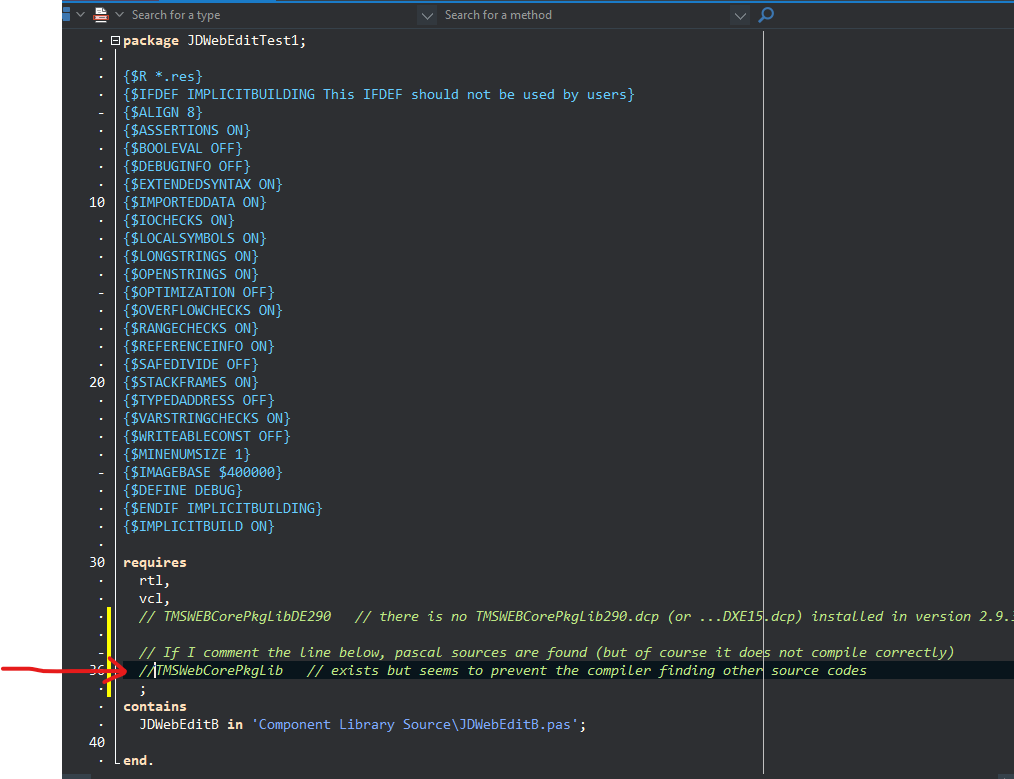Open the chevron left of the document icon
This screenshot has height=779, width=1014.
coord(81,15)
